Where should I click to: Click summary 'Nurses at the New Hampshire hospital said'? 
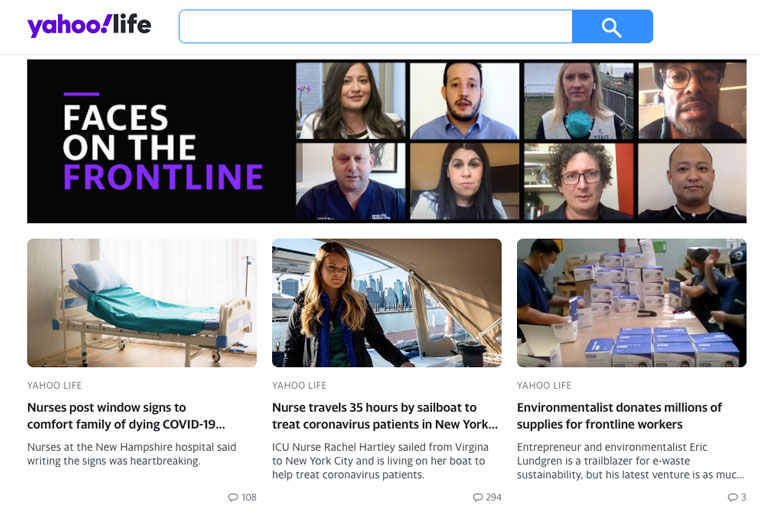click(x=132, y=454)
